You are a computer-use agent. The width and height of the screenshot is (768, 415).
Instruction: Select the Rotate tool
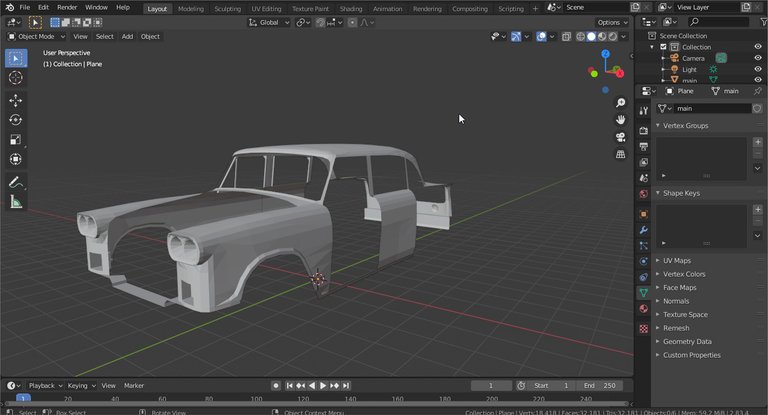[16, 120]
